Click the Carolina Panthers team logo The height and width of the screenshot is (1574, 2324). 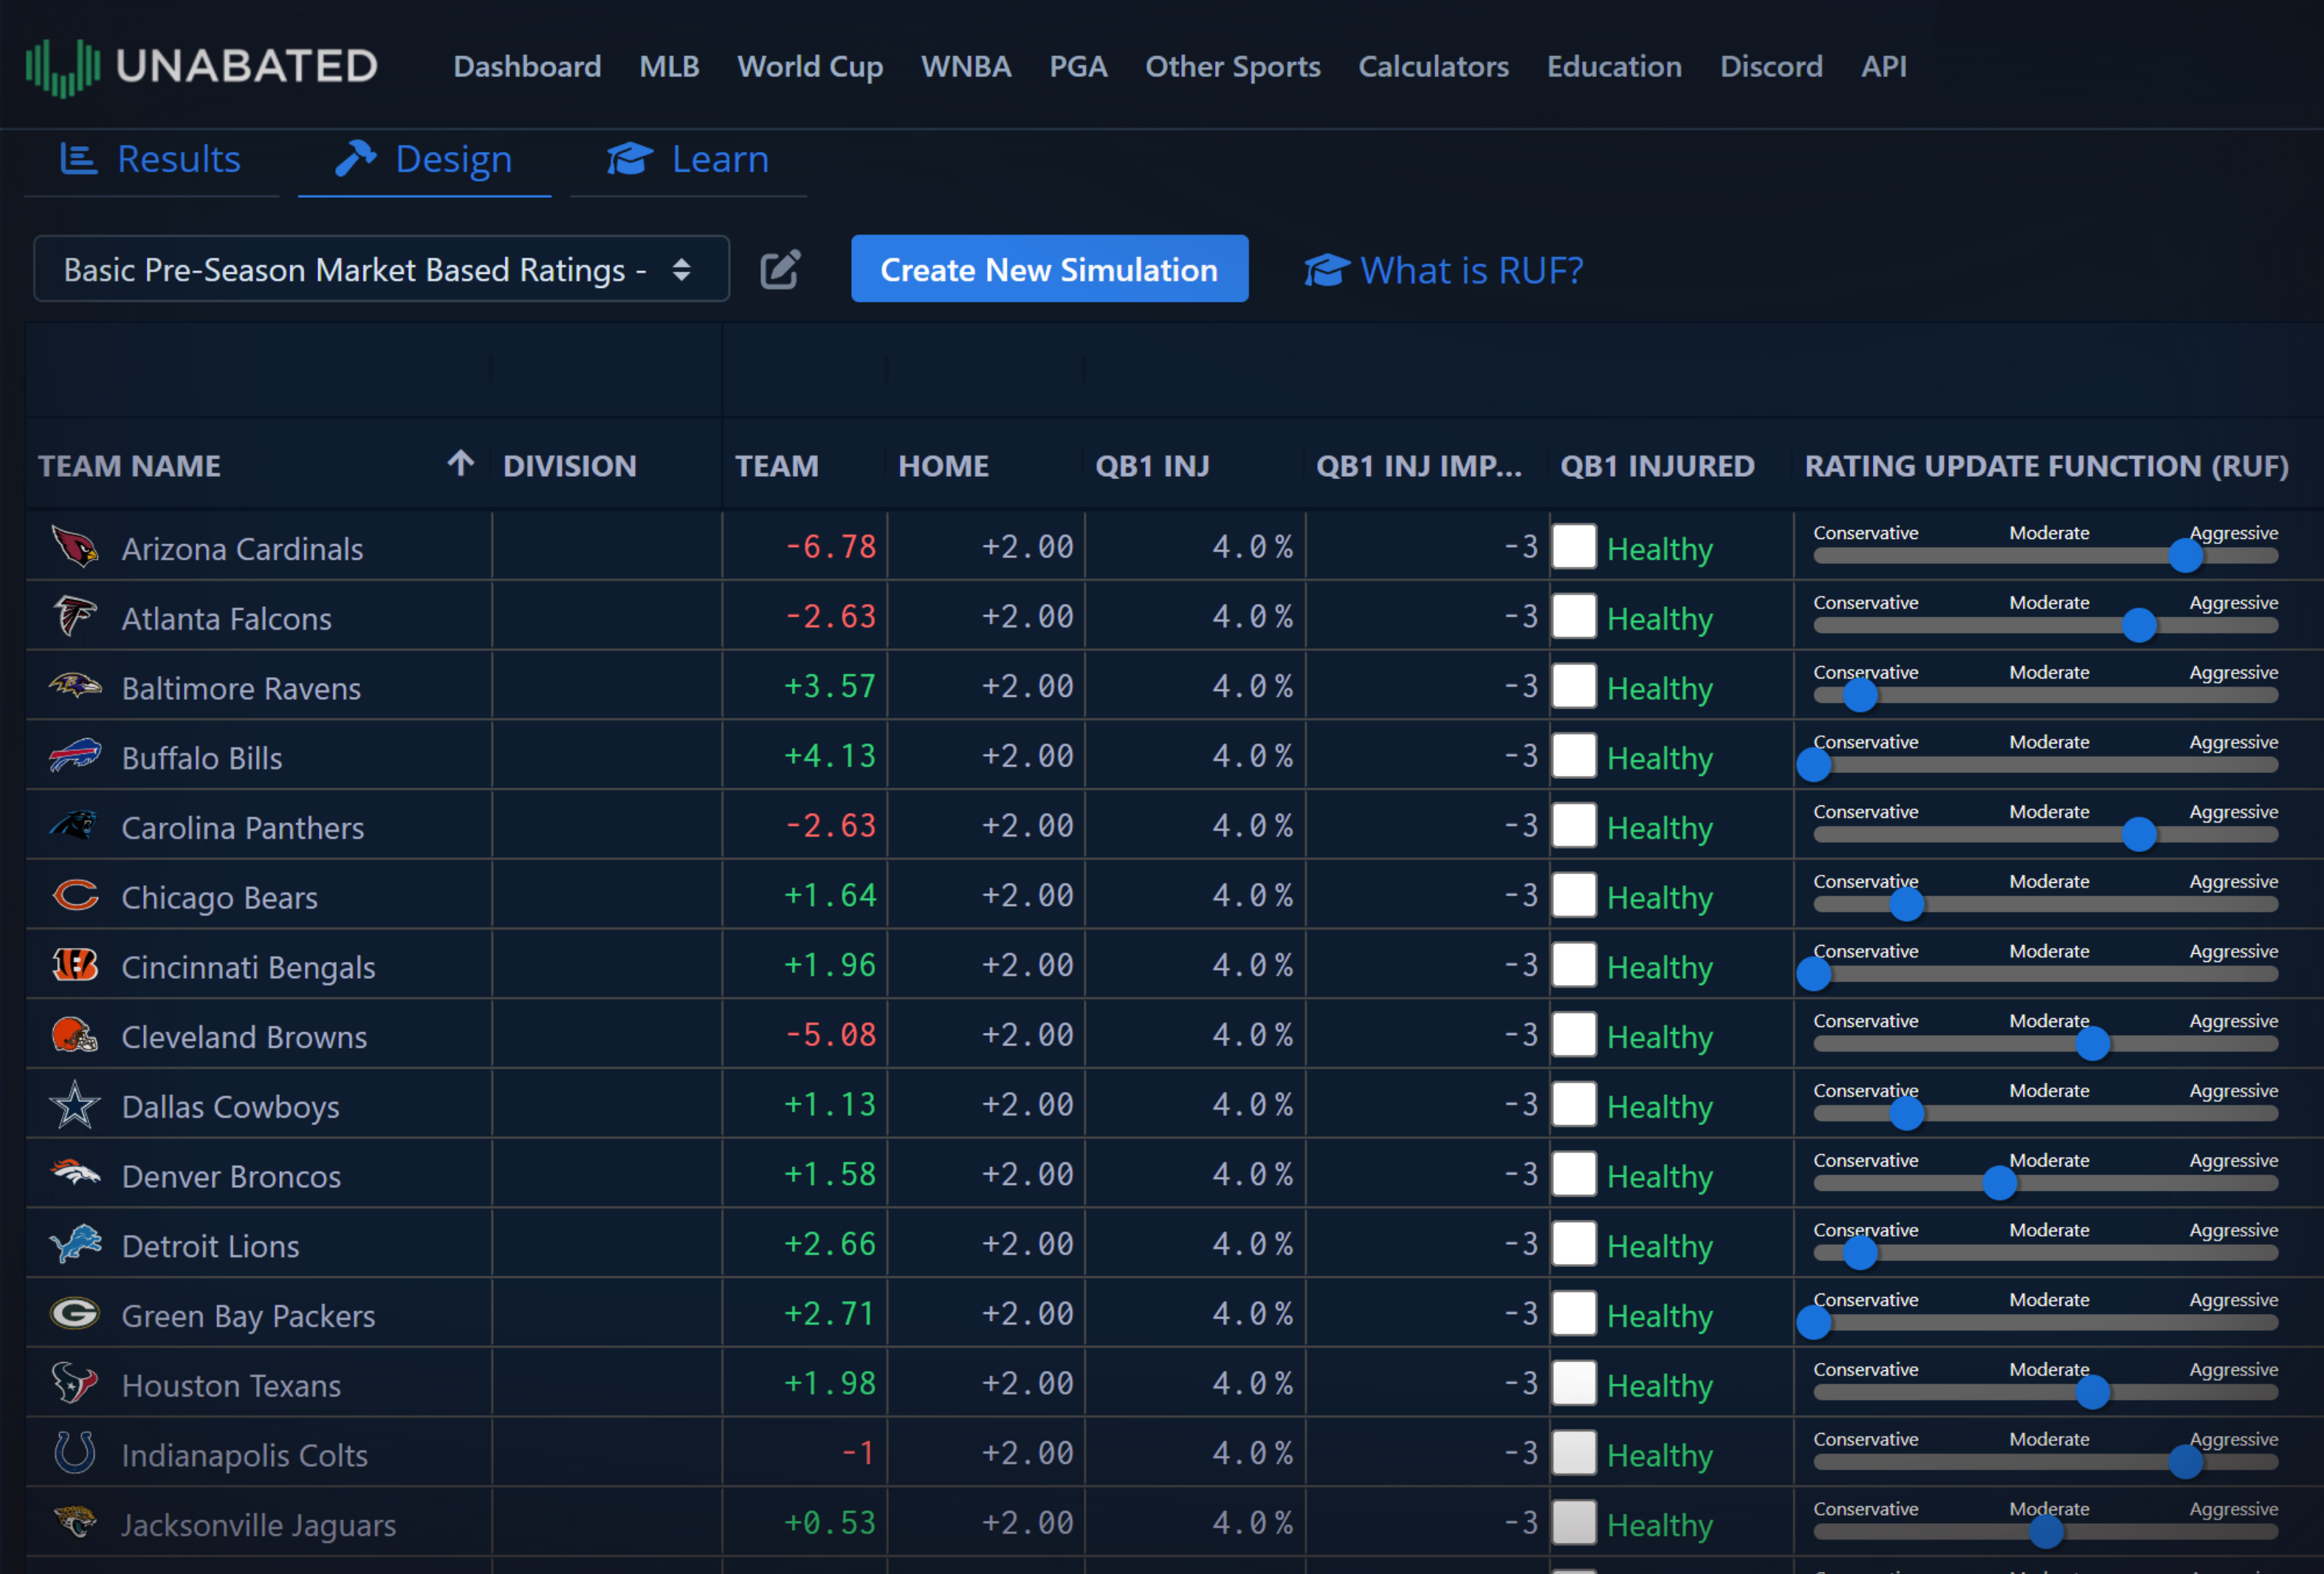(x=75, y=826)
